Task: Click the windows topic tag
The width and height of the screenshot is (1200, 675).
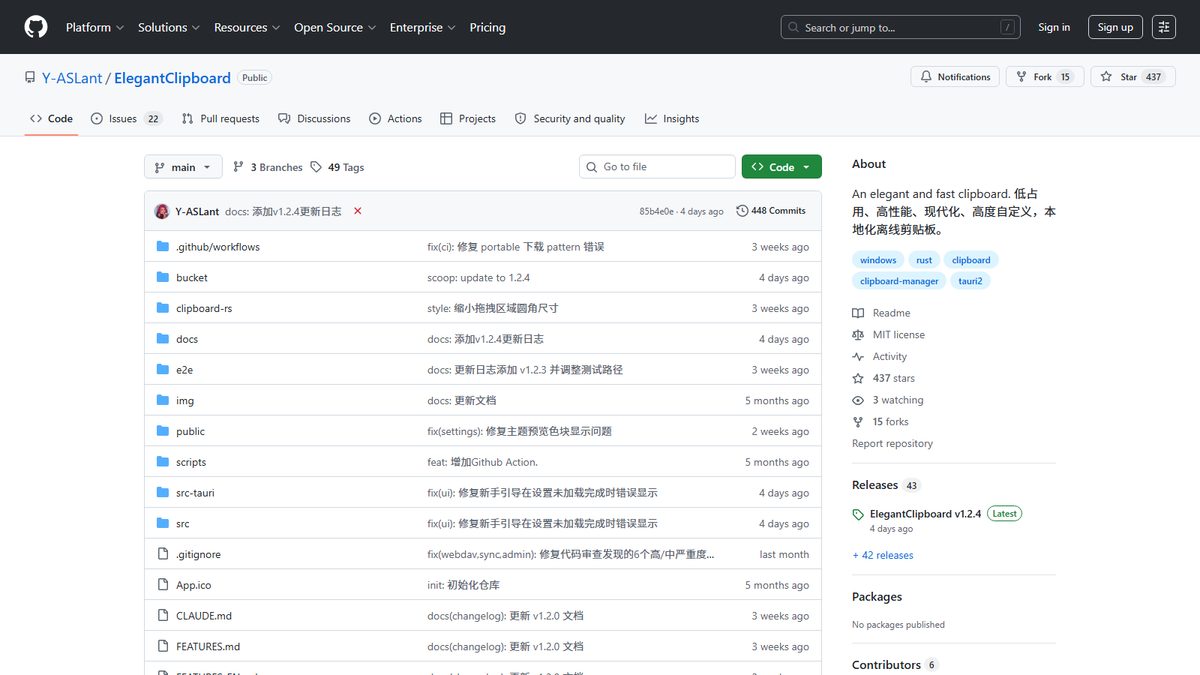Action: point(878,260)
